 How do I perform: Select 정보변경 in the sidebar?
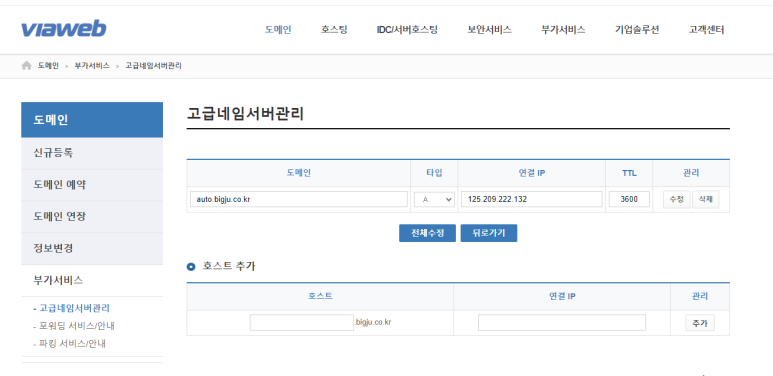[x=92, y=248]
